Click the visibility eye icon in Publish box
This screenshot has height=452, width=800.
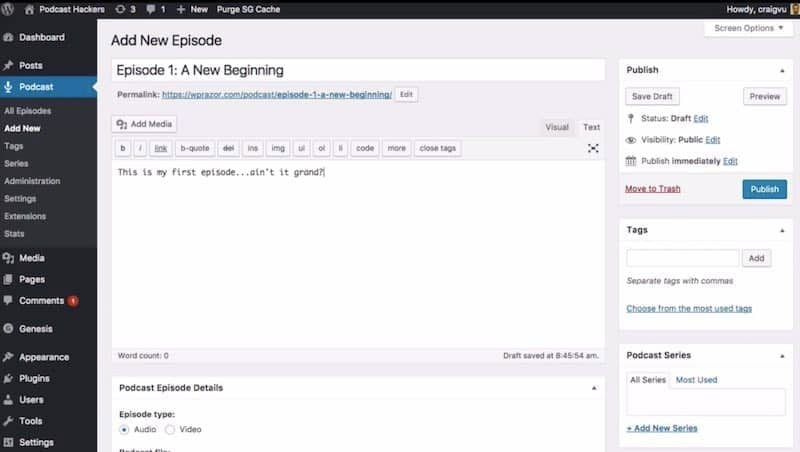(631, 140)
